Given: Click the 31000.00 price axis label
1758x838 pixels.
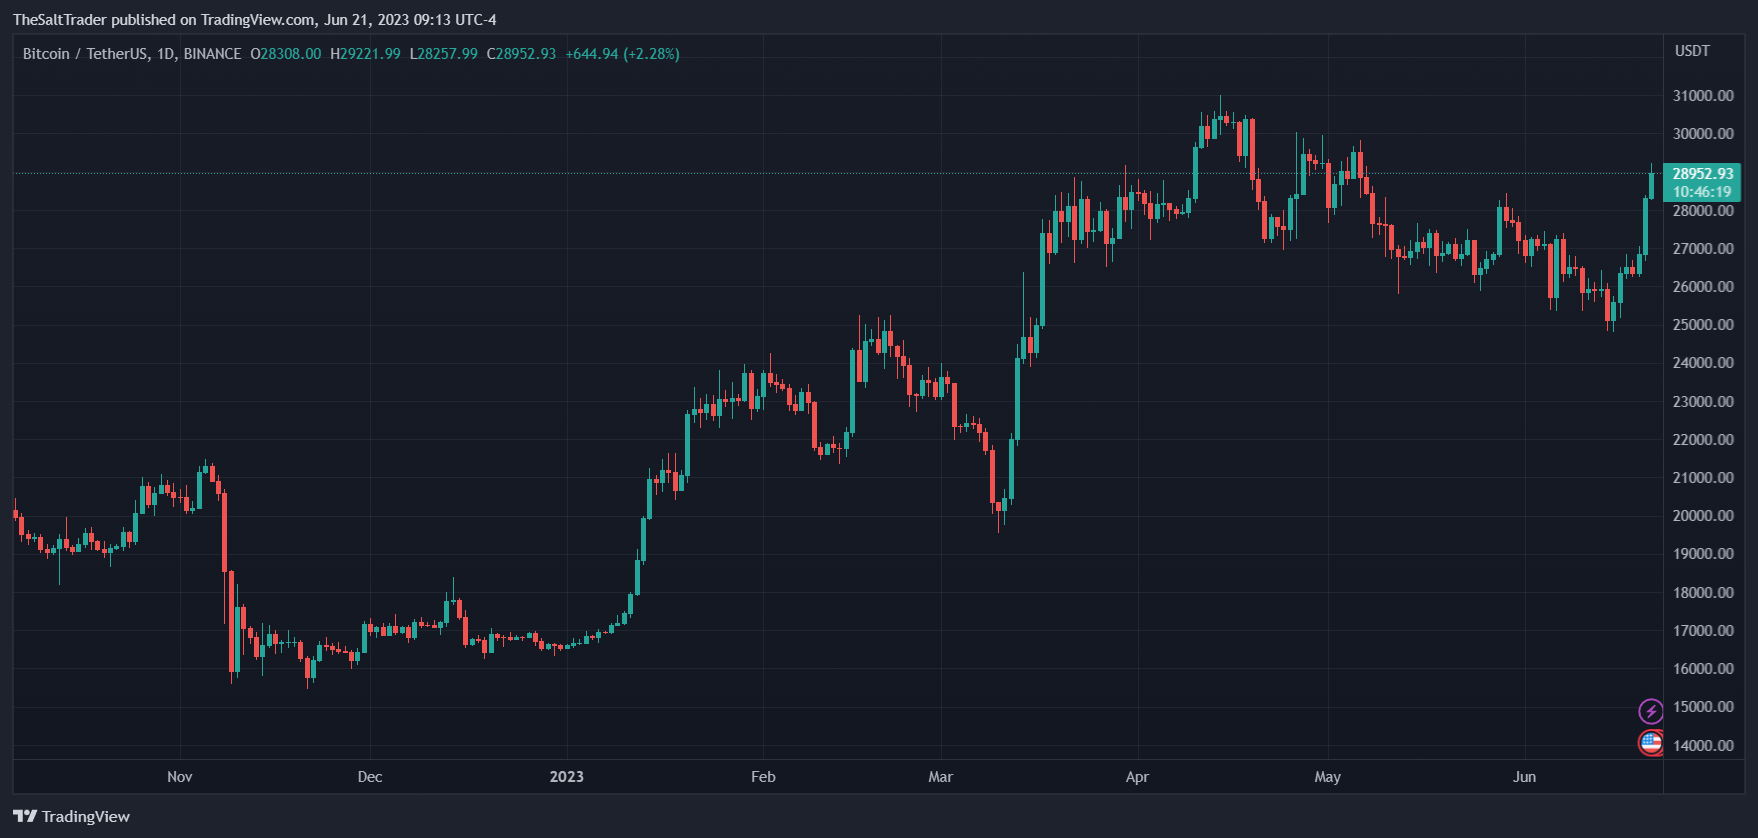Looking at the screenshot, I should 1703,96.
